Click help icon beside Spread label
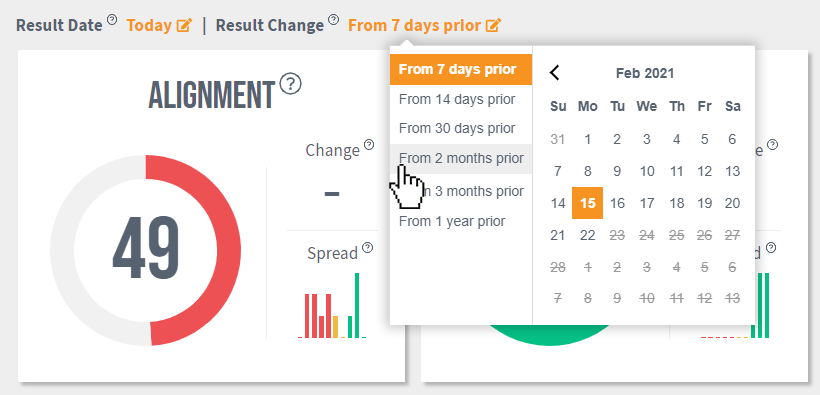The height and width of the screenshot is (395, 820). click(368, 247)
